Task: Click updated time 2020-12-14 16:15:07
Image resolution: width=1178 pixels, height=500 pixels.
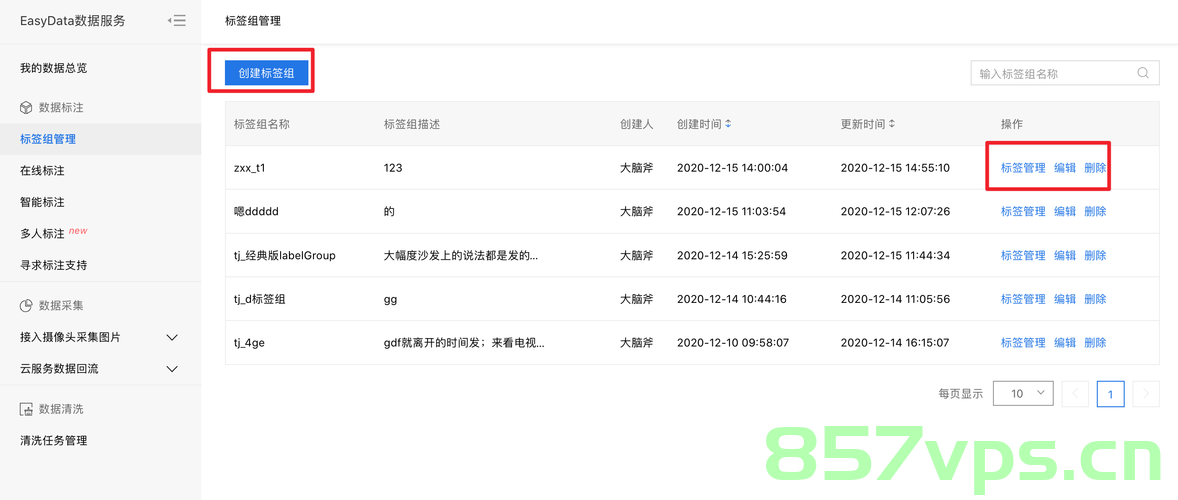Action: (896, 343)
